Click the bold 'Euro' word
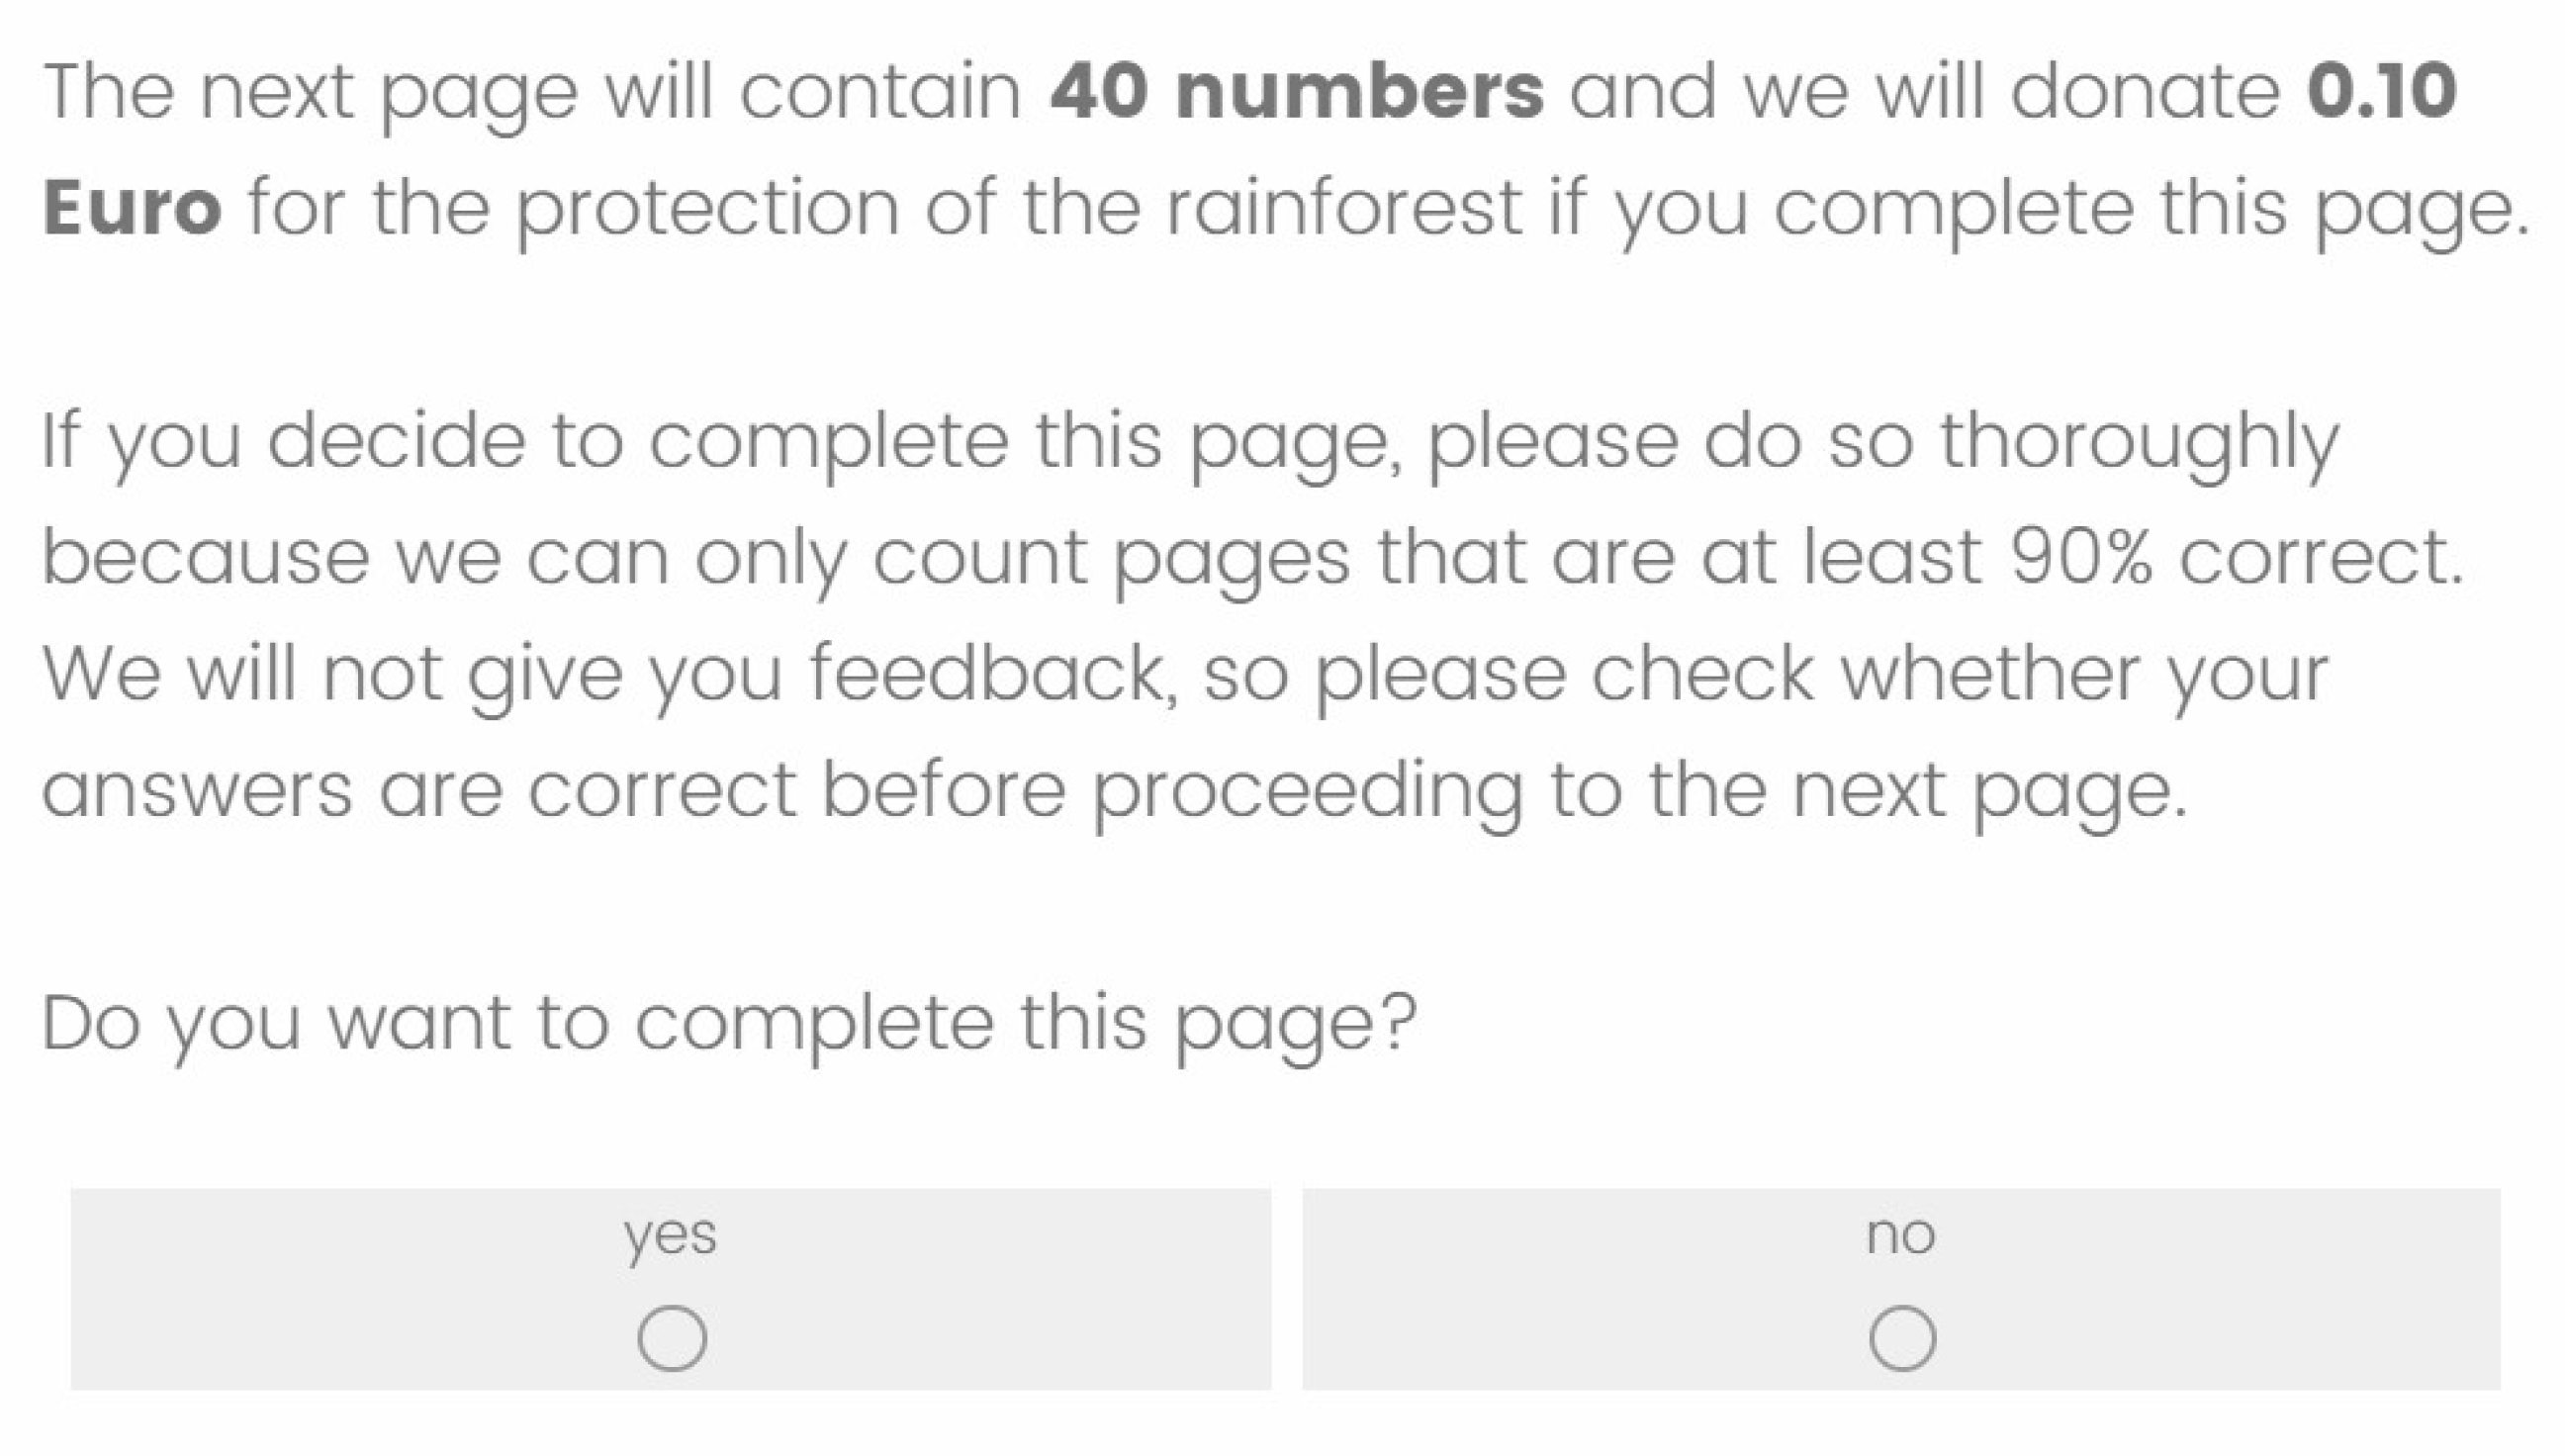2565x1456 pixels. click(x=132, y=208)
